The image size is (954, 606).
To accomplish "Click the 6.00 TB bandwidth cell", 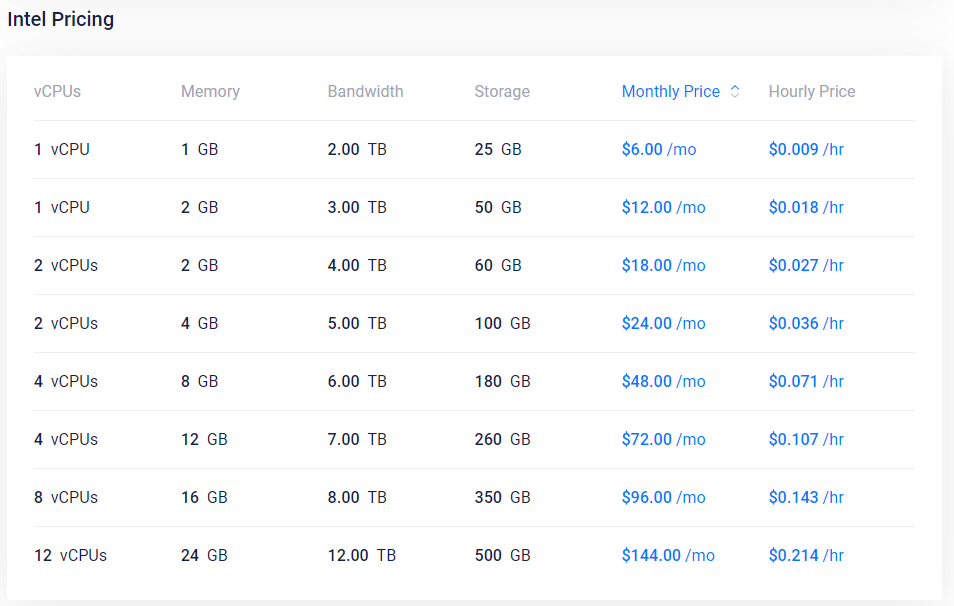I will tap(357, 381).
